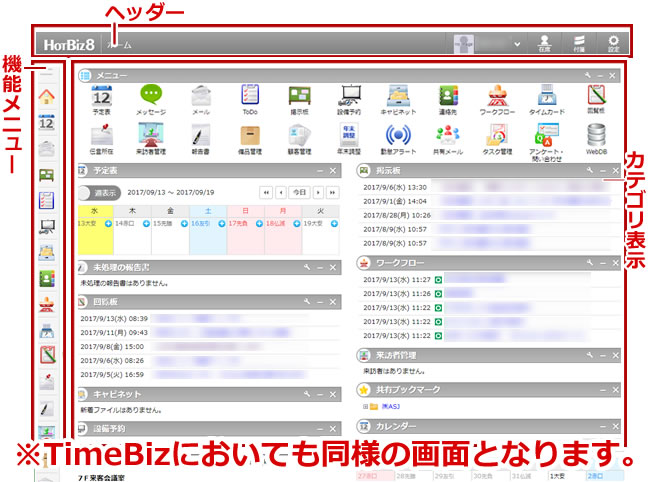Collapse the 予定表 panel with its minimize button
This screenshot has width=648, height=482.
tap(320, 171)
